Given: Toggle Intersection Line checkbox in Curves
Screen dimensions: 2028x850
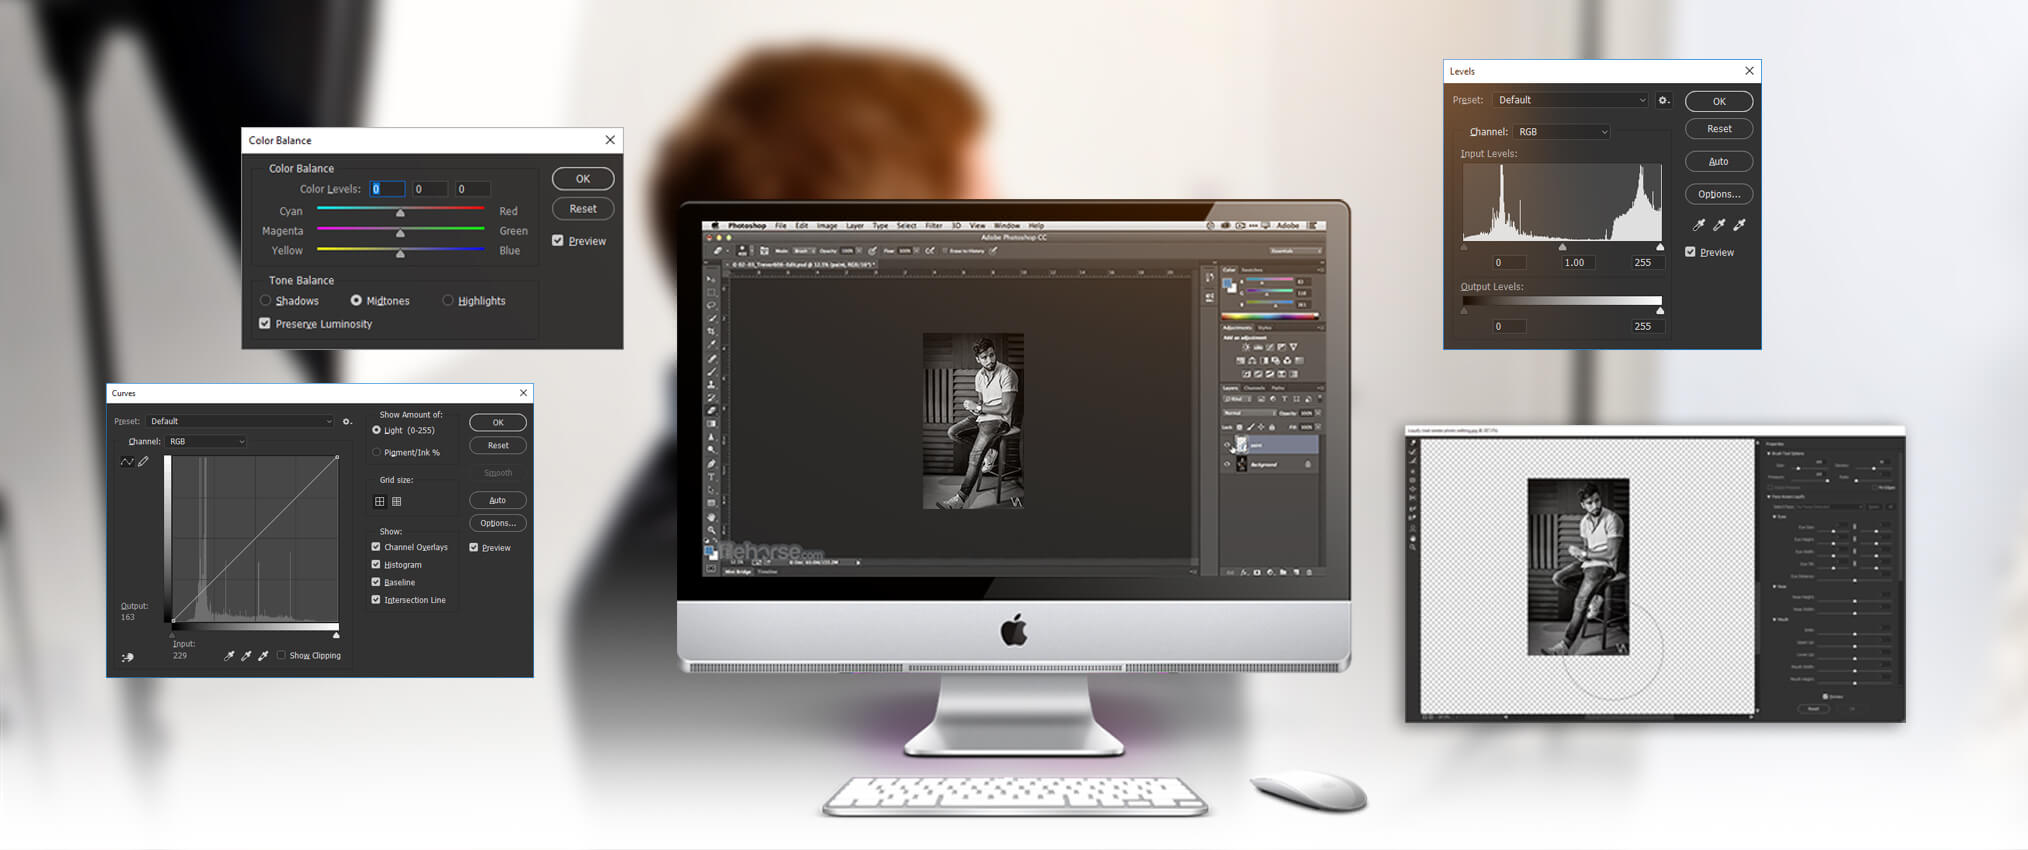Looking at the screenshot, I should coord(376,599).
